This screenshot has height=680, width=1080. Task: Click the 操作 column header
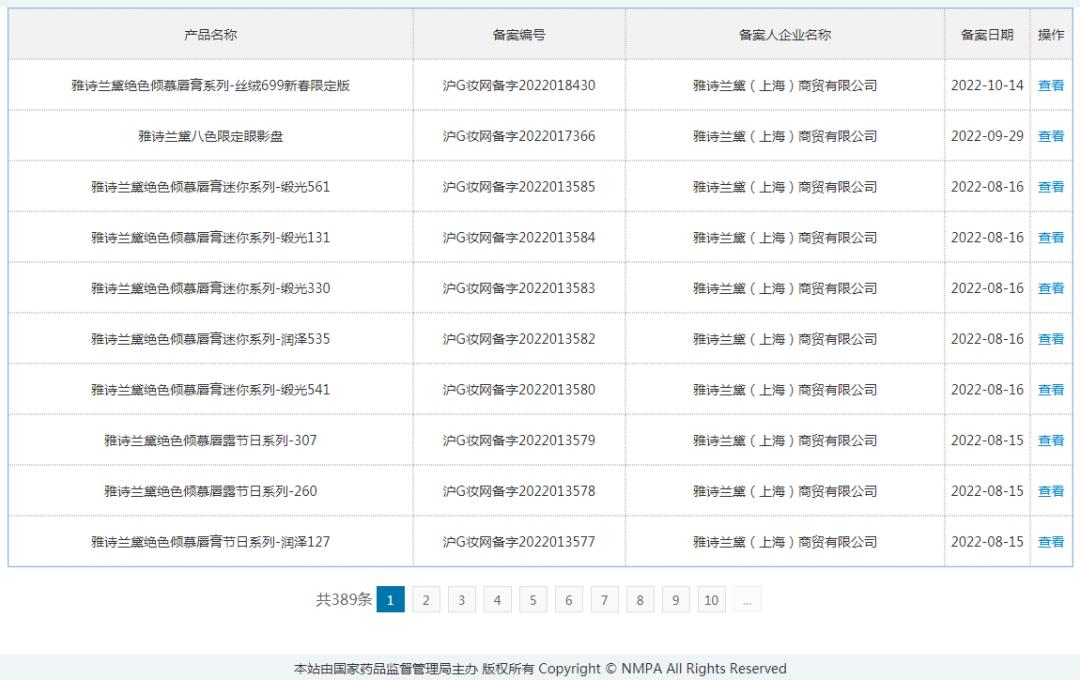click(1051, 34)
